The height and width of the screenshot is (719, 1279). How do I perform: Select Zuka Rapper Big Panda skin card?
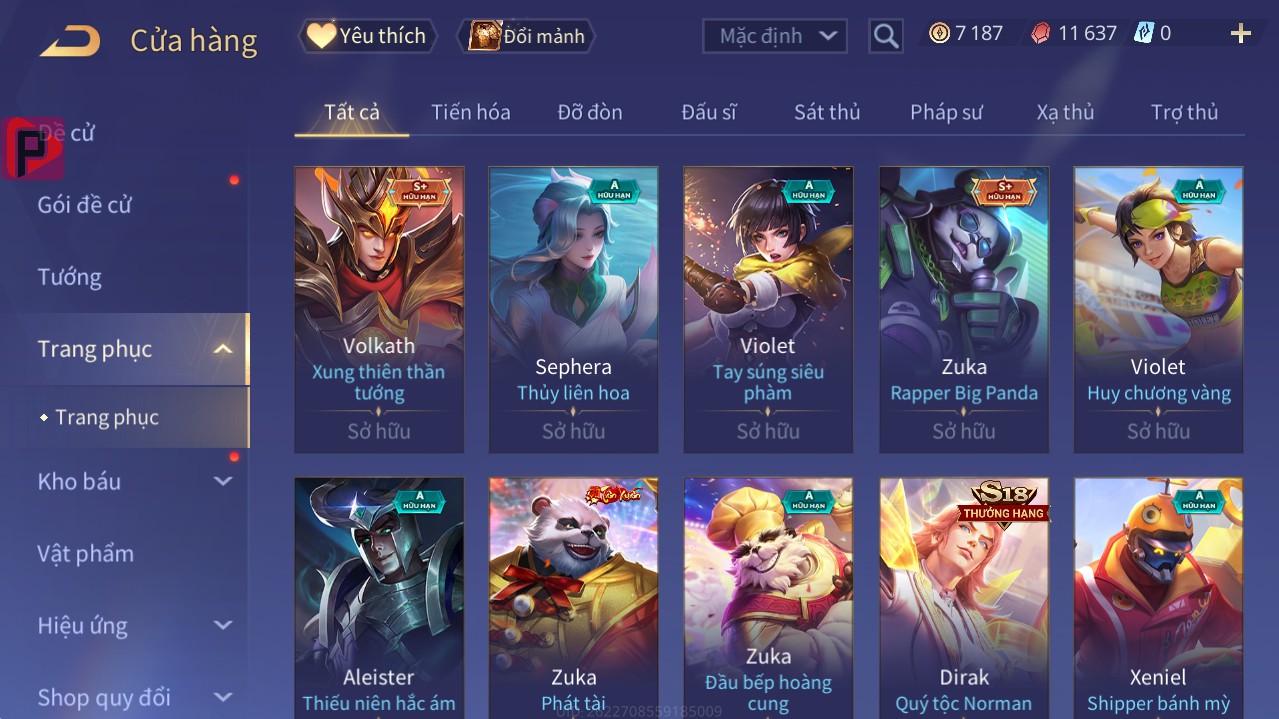[964, 310]
